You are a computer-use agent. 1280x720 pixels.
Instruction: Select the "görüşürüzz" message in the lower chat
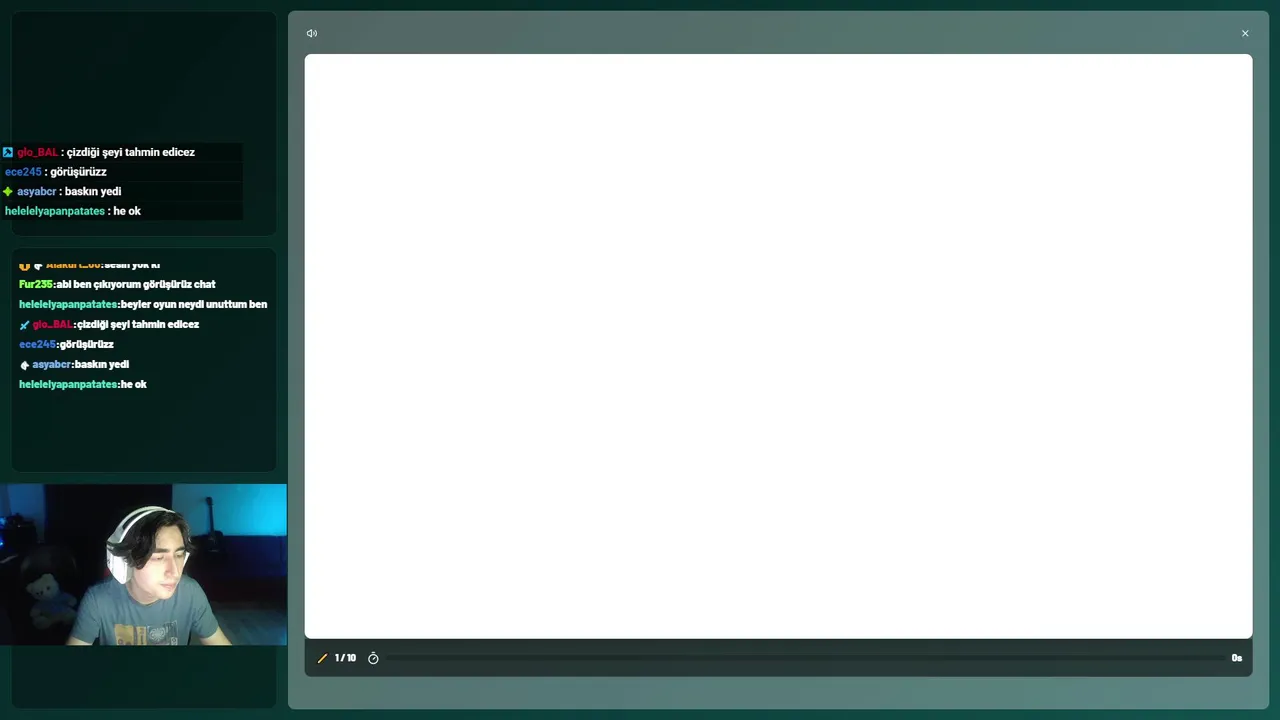87,344
